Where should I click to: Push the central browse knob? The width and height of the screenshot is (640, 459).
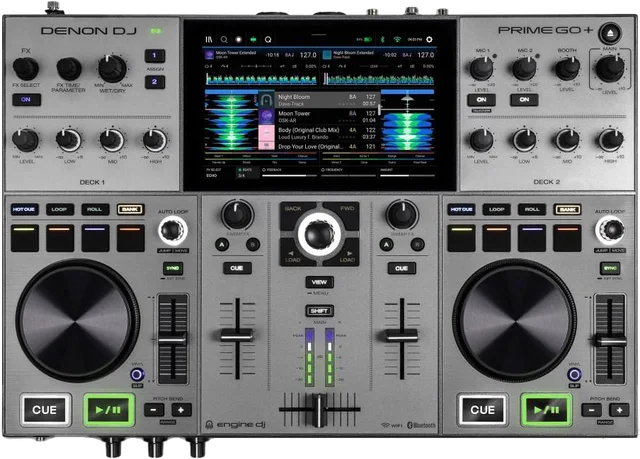(x=320, y=234)
